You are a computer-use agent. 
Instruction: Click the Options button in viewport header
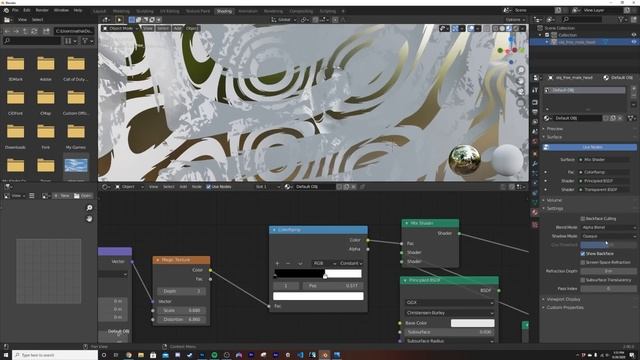point(515,20)
